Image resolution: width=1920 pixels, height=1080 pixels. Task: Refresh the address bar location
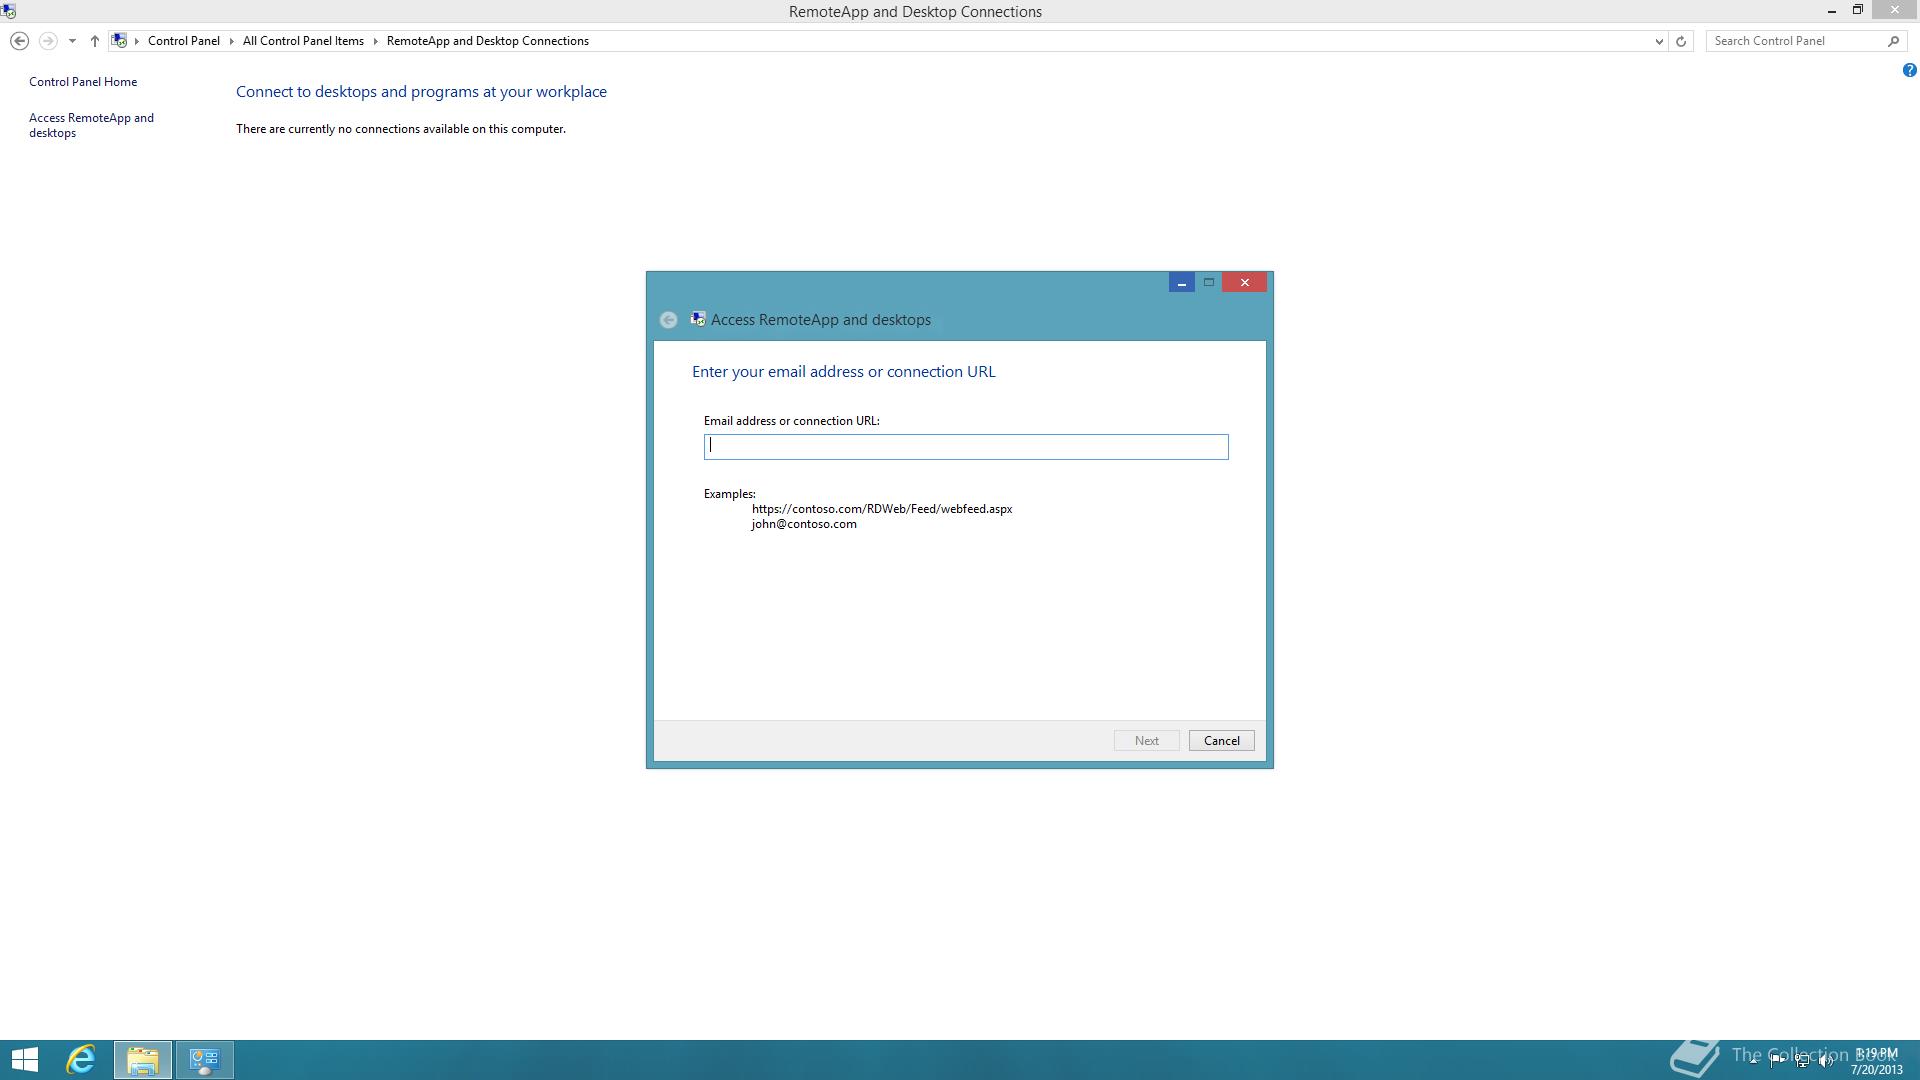point(1681,41)
